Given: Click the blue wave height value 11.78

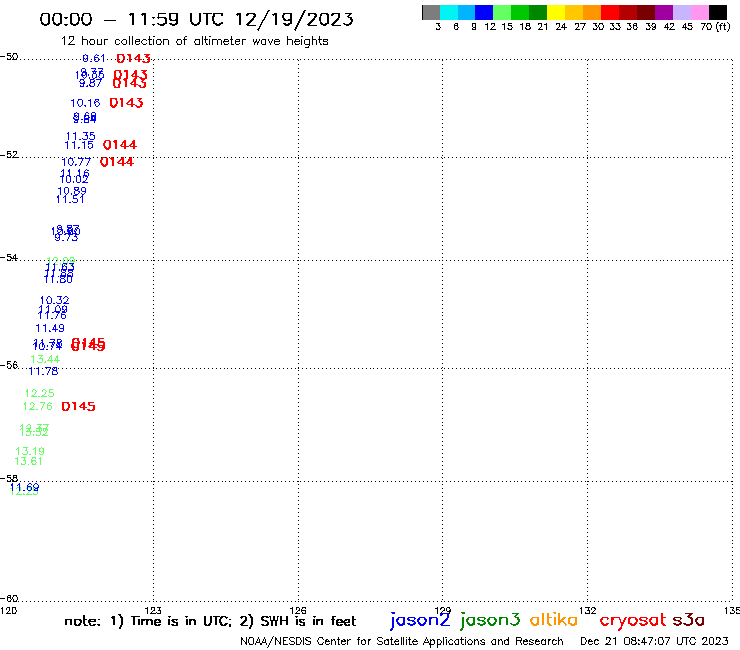Looking at the screenshot, I should pyautogui.click(x=43, y=371).
